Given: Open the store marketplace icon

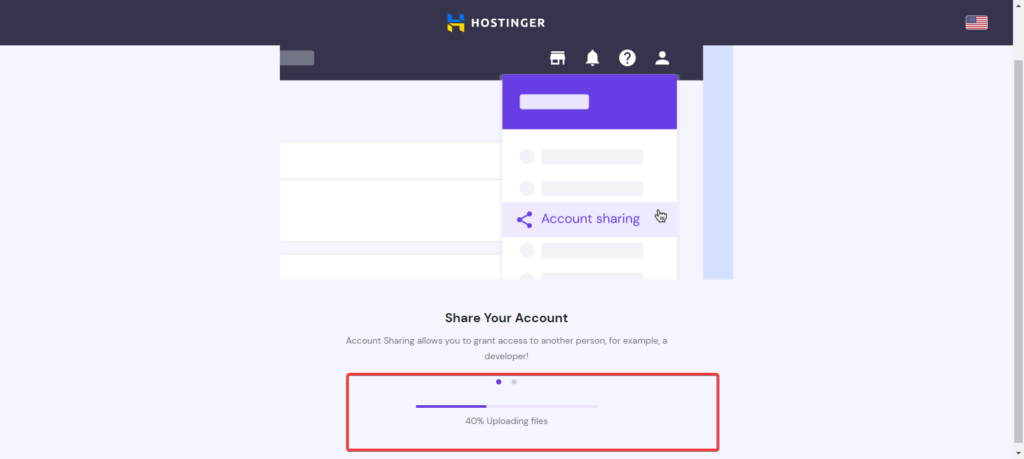Looking at the screenshot, I should [557, 58].
